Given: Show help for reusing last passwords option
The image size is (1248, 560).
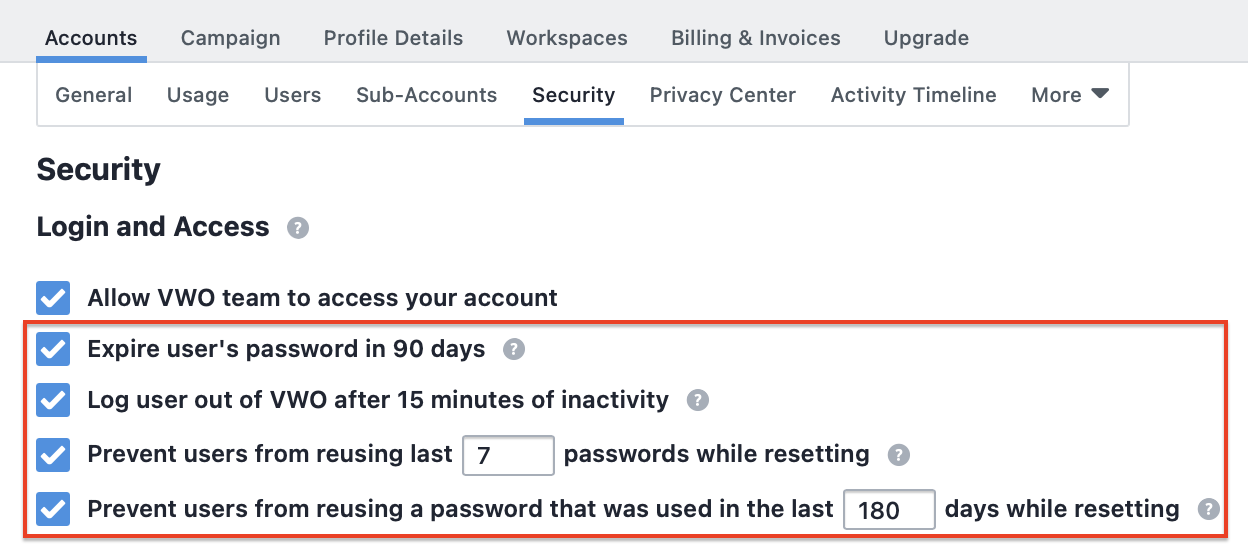Looking at the screenshot, I should [x=899, y=455].
